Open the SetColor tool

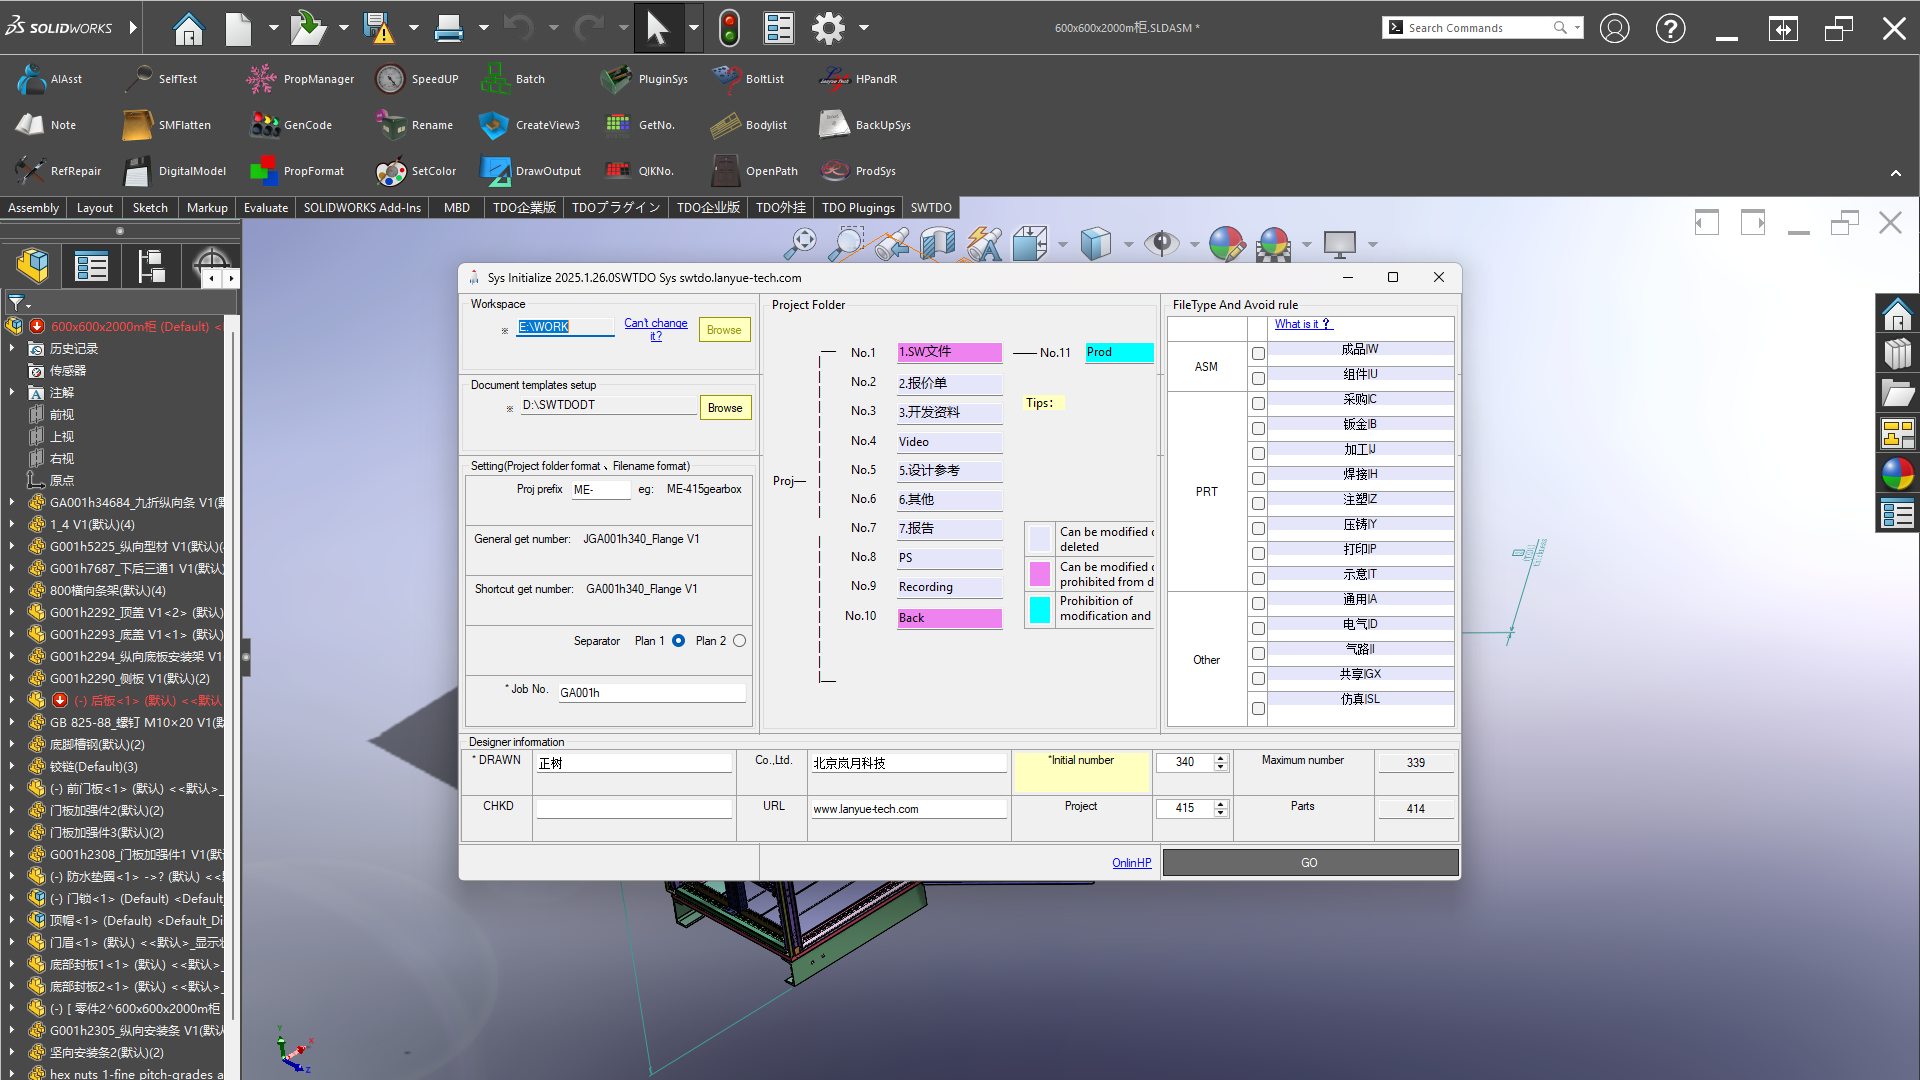tap(391, 171)
